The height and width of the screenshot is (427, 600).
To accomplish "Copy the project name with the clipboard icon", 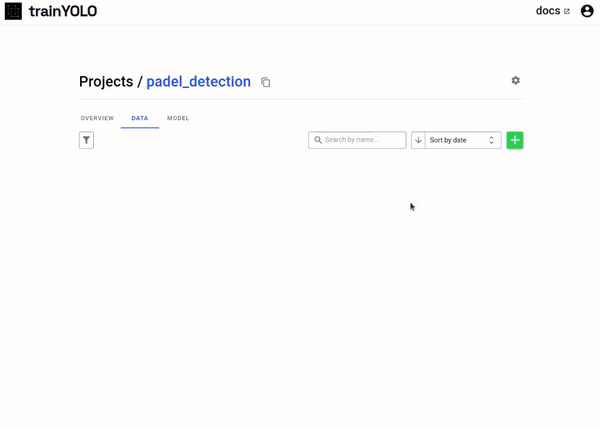I will 266,82.
